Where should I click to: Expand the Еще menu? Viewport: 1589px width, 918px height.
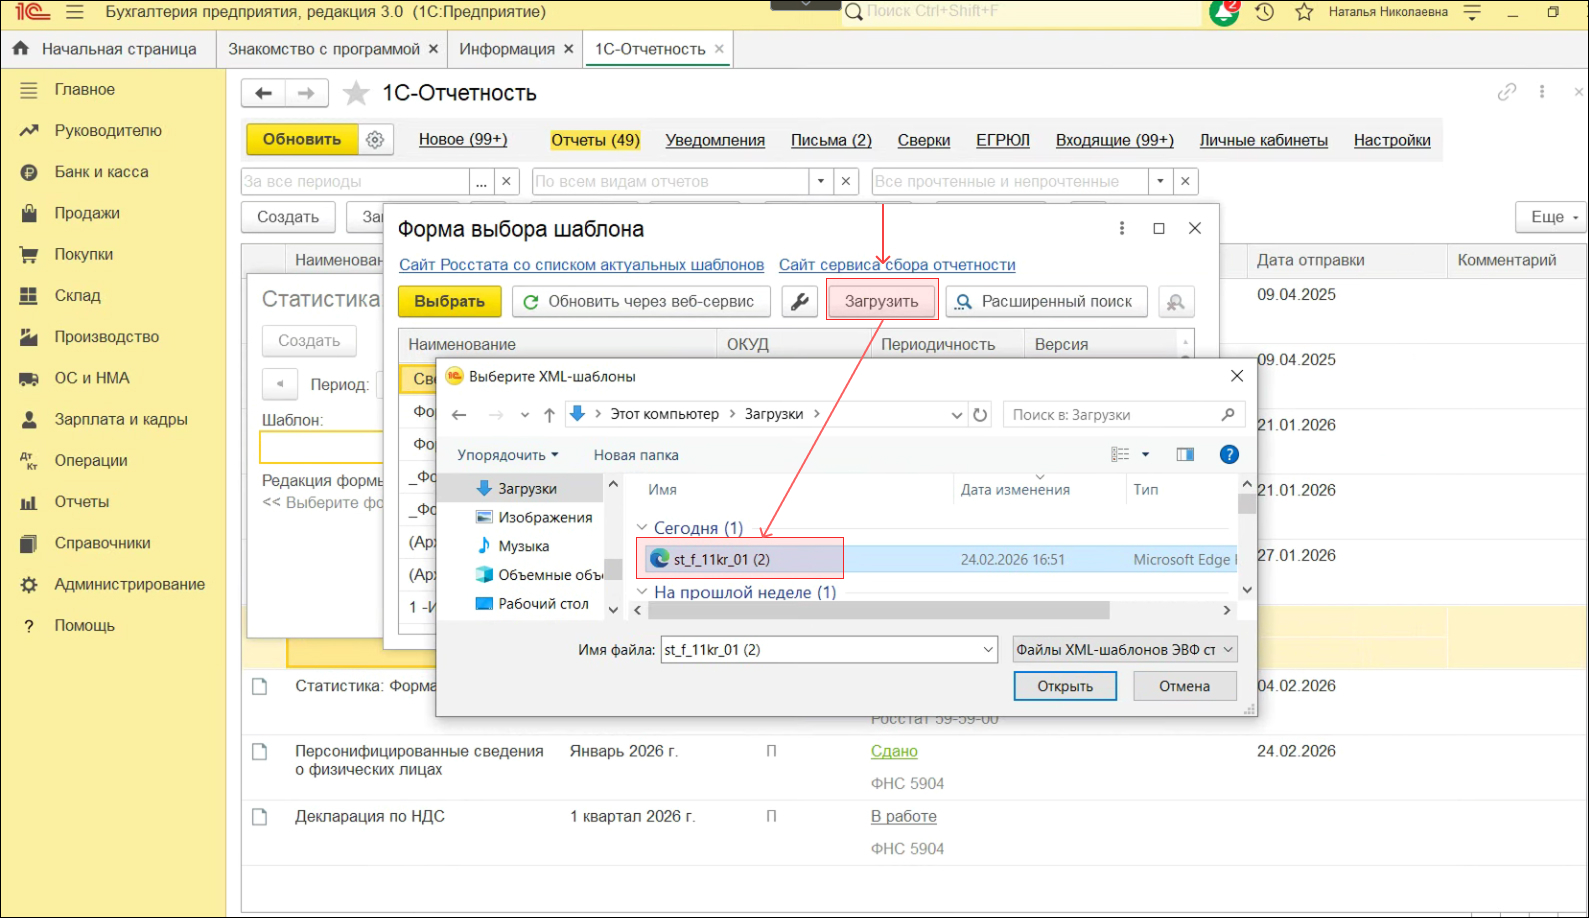pyautogui.click(x=1552, y=217)
